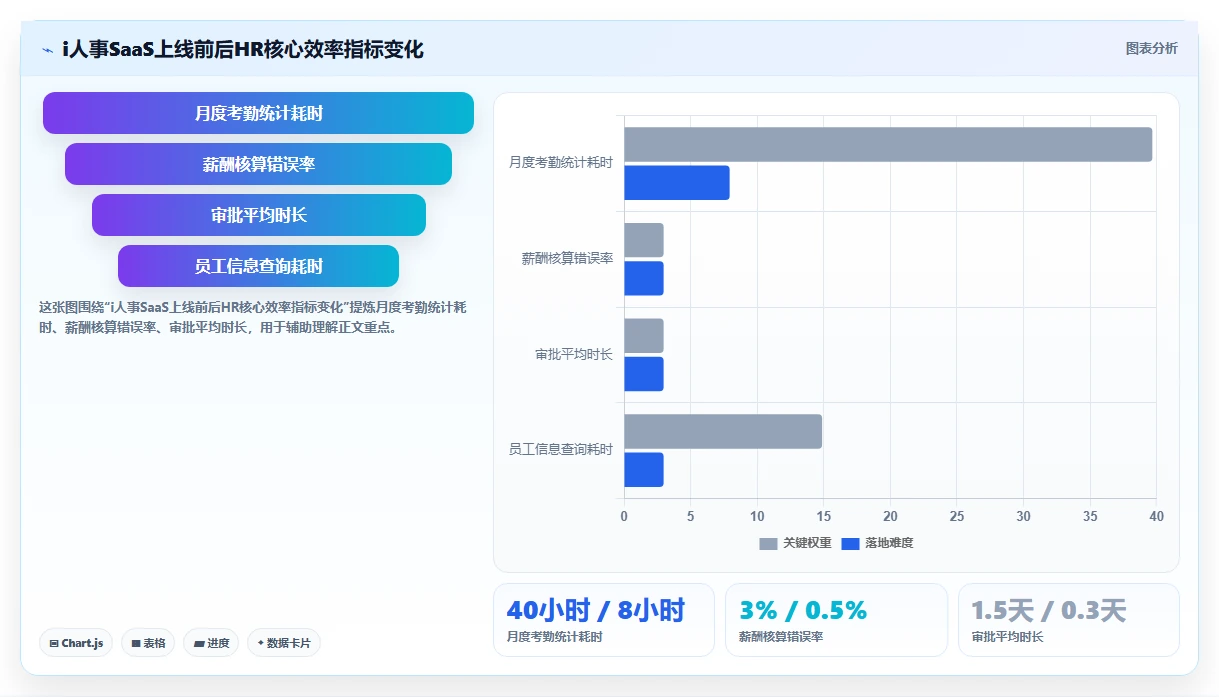The height and width of the screenshot is (697, 1219).
Task: Click the 薪酬核算错误率 y-axis label
Action: pos(567,258)
